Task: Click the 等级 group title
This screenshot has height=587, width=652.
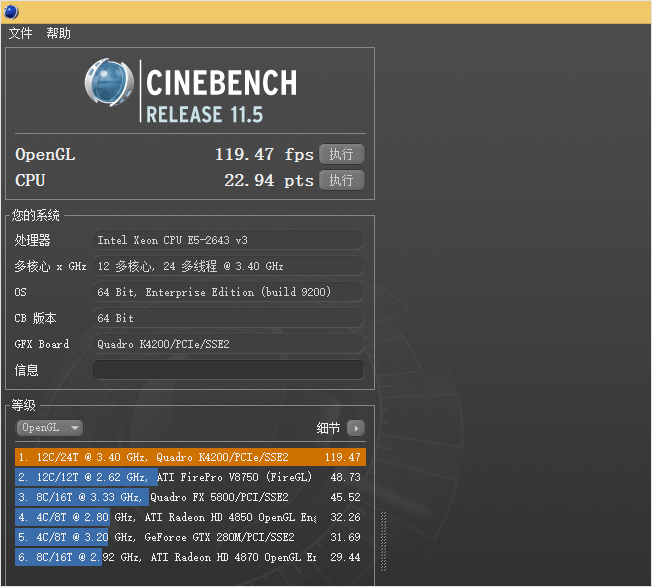Action: click(x=23, y=405)
